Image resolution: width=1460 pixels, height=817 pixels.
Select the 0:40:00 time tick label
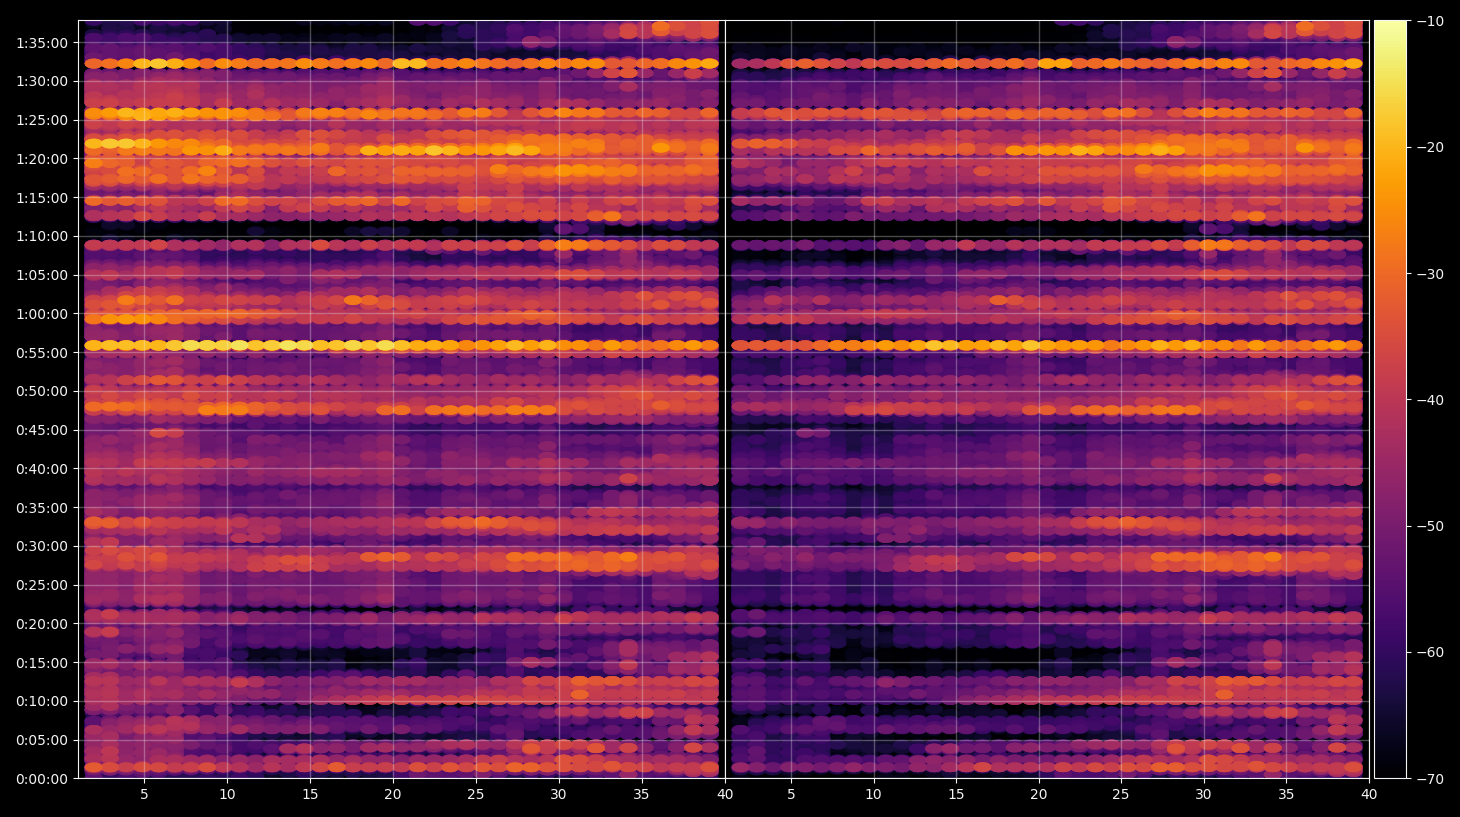(42, 469)
